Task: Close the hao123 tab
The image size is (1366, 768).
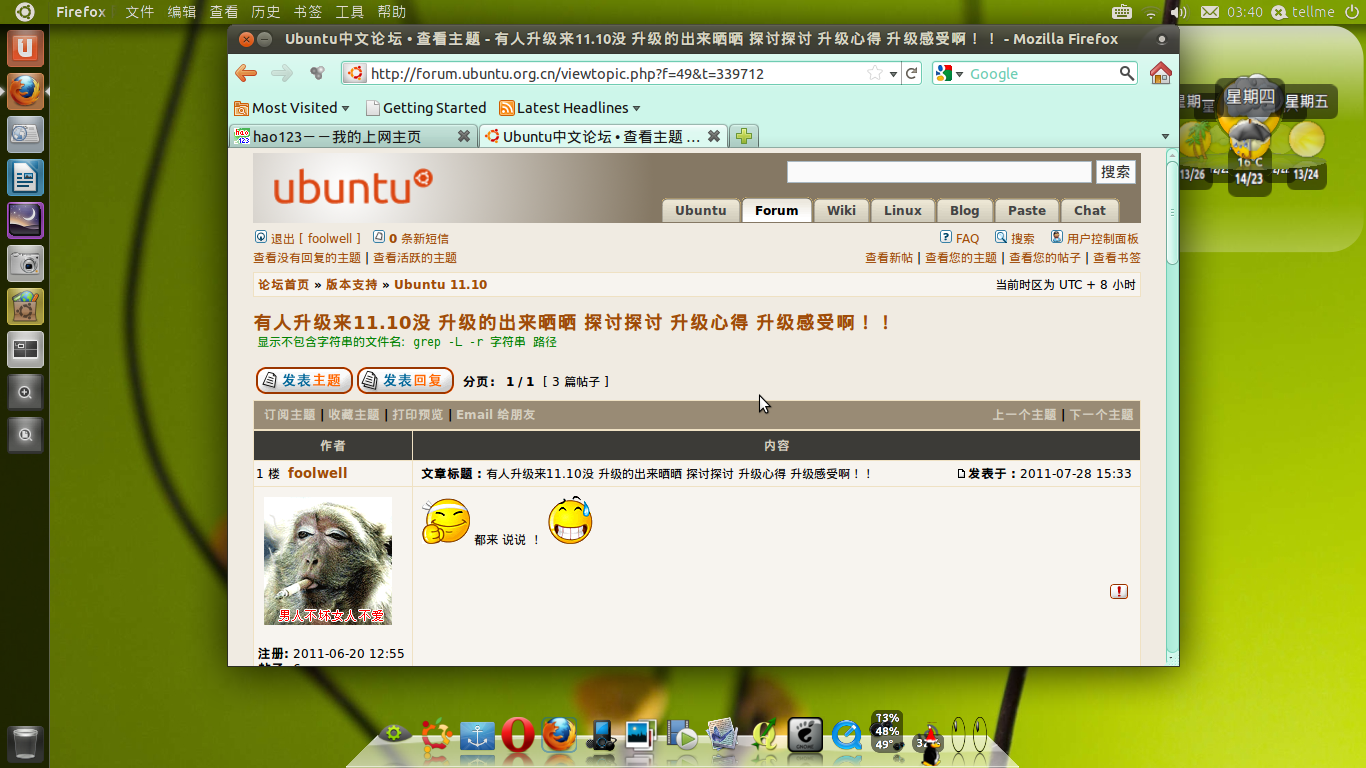Action: pos(464,136)
